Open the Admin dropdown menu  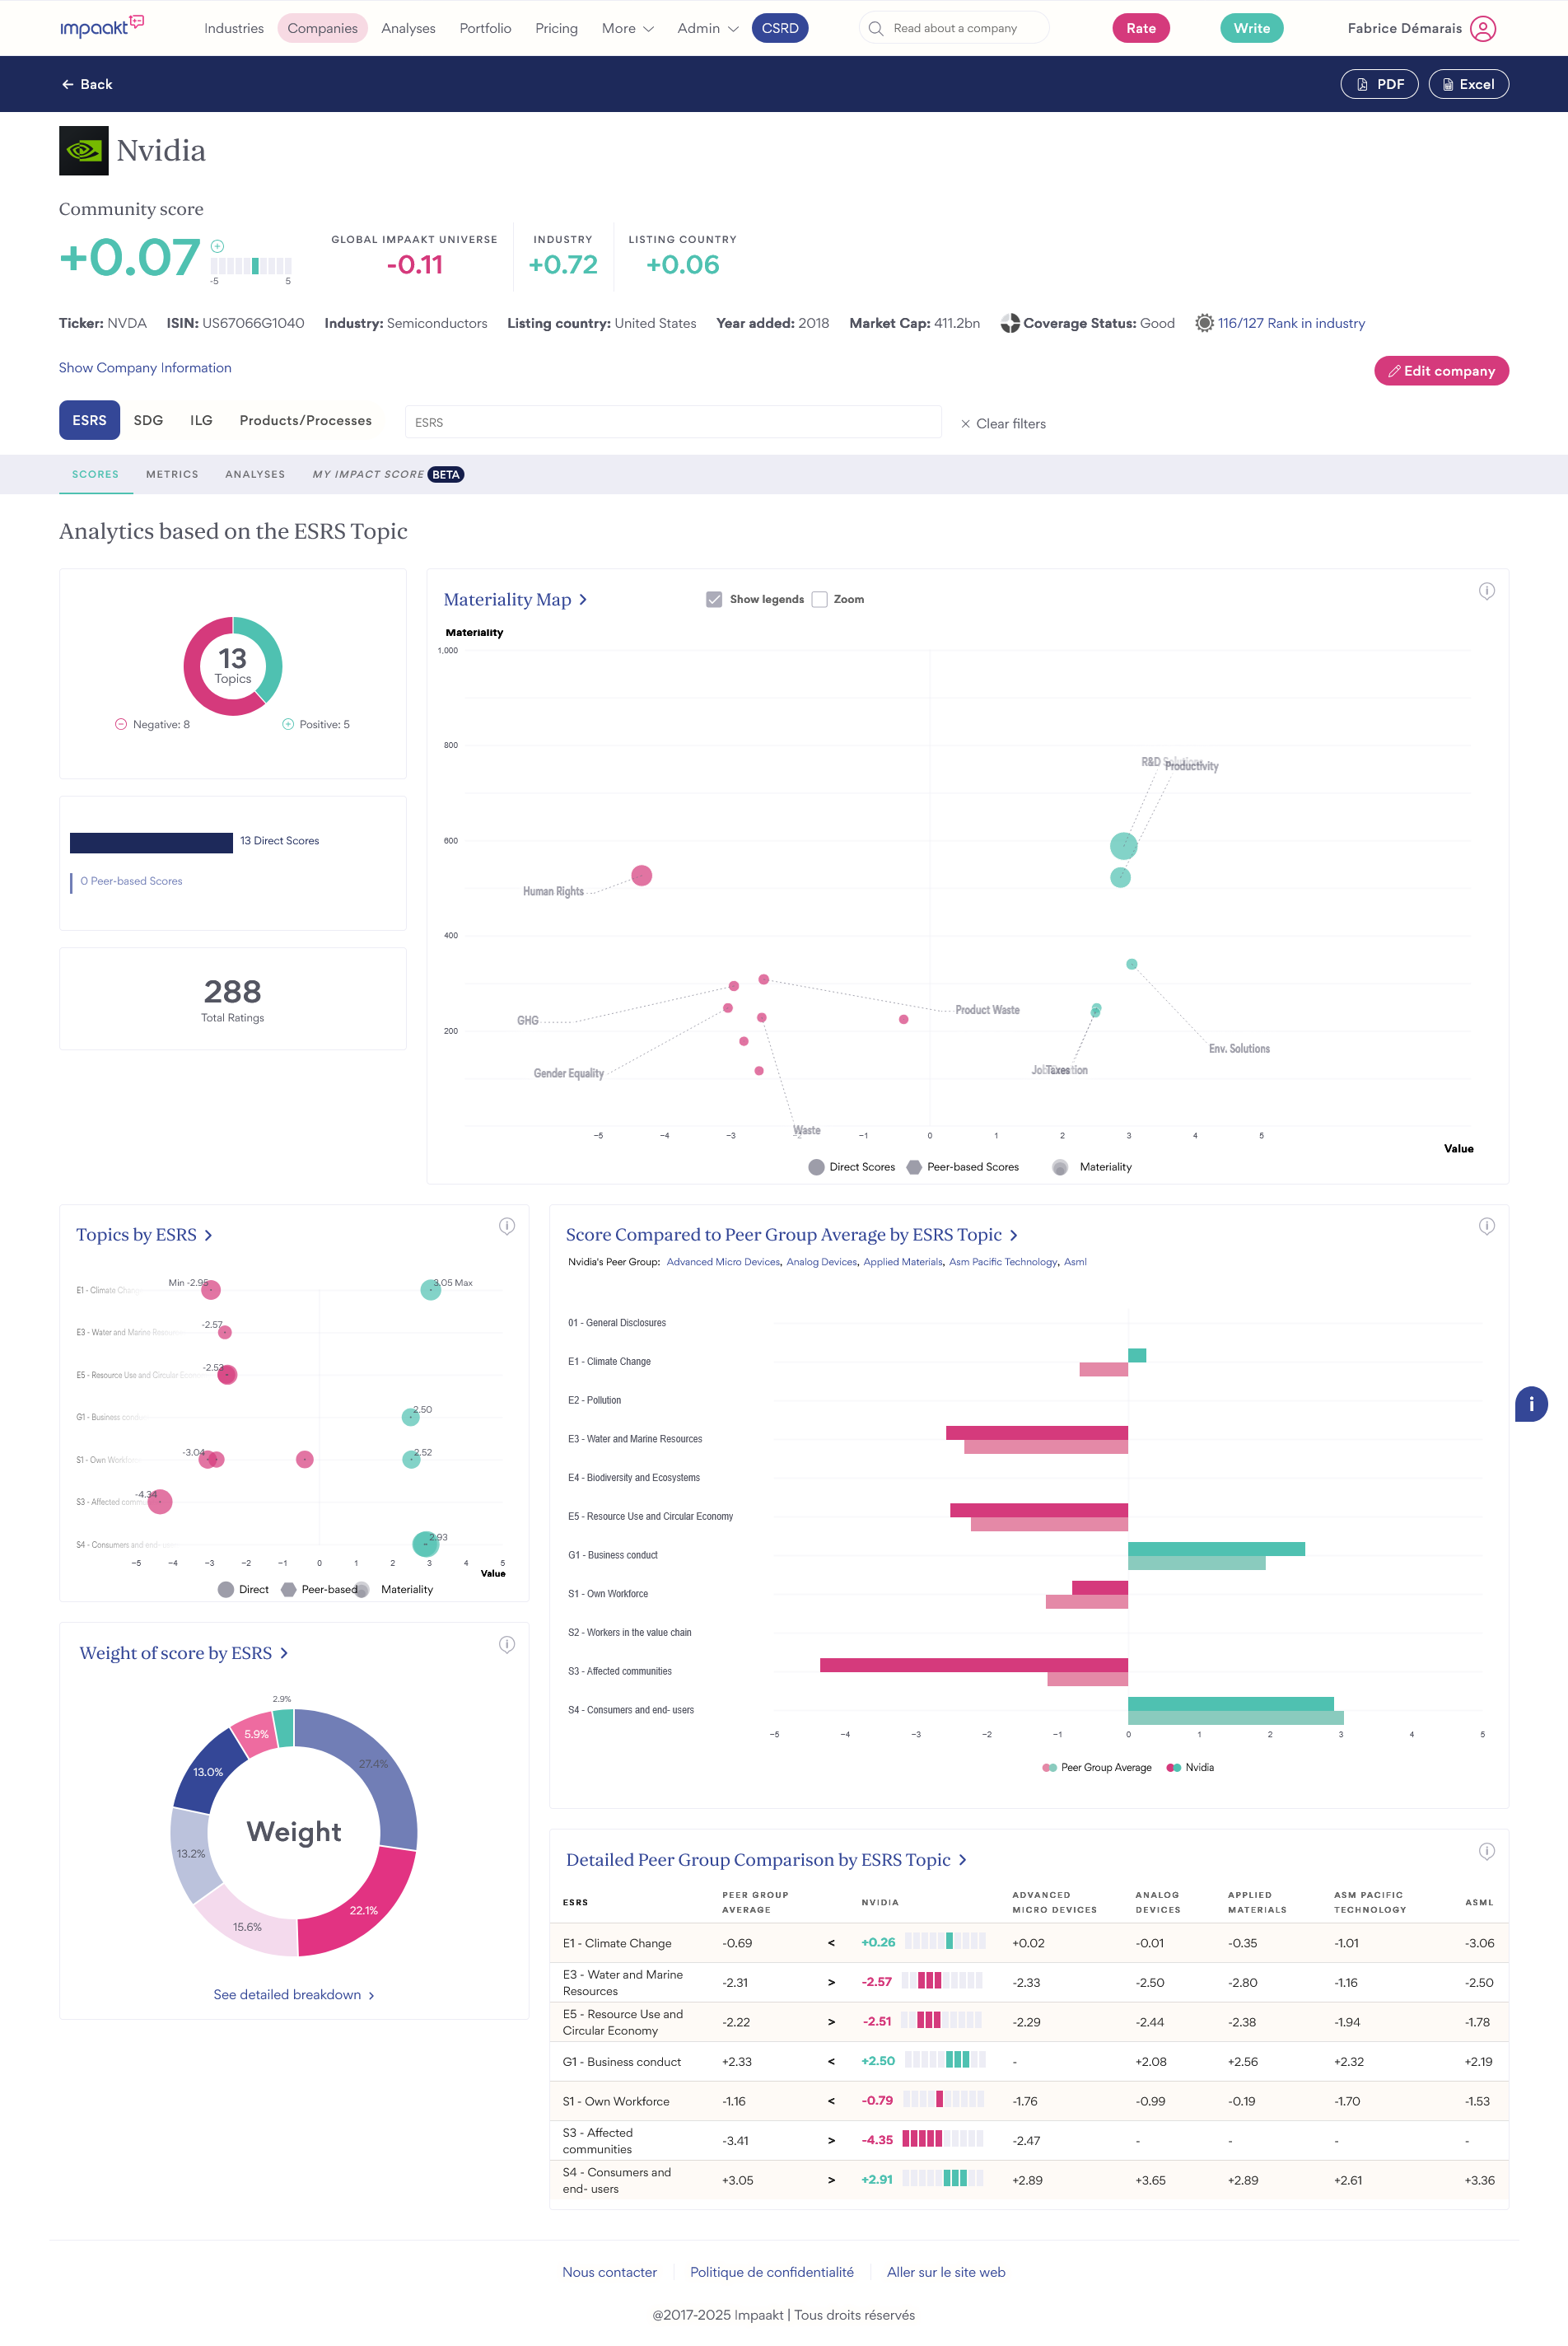point(707,29)
